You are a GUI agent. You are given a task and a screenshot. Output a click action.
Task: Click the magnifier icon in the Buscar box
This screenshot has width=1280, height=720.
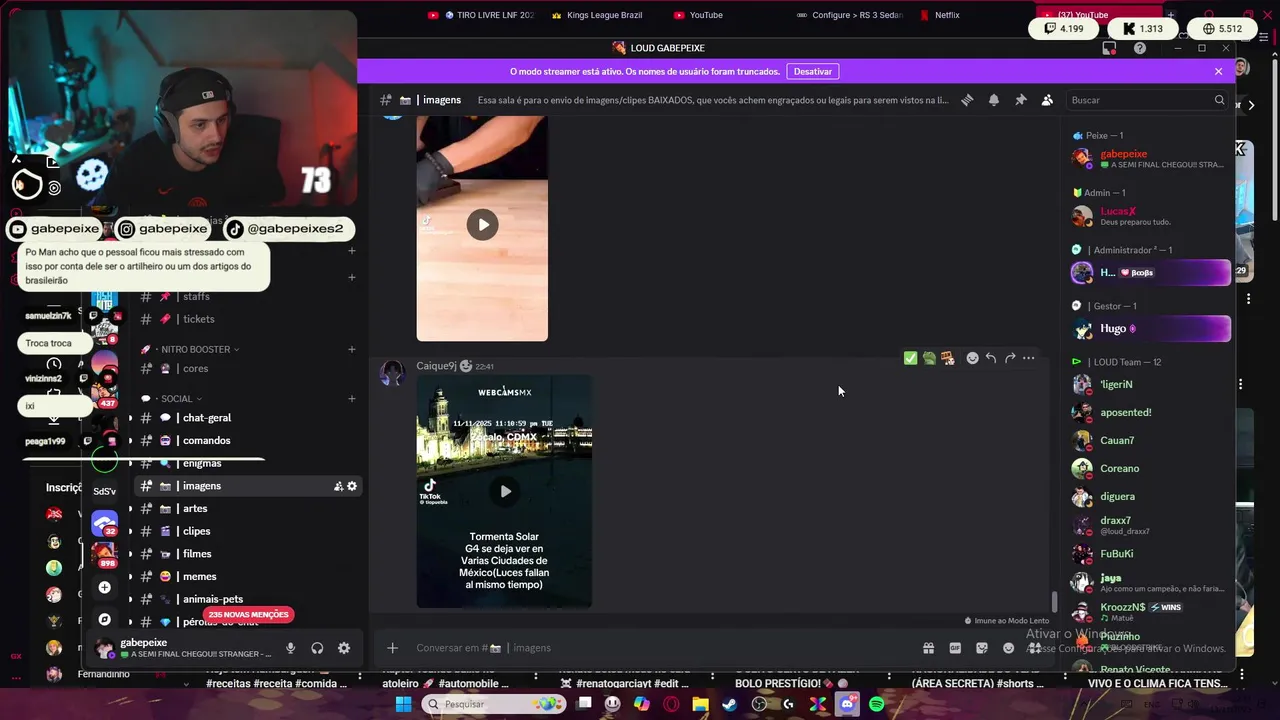click(x=1219, y=100)
